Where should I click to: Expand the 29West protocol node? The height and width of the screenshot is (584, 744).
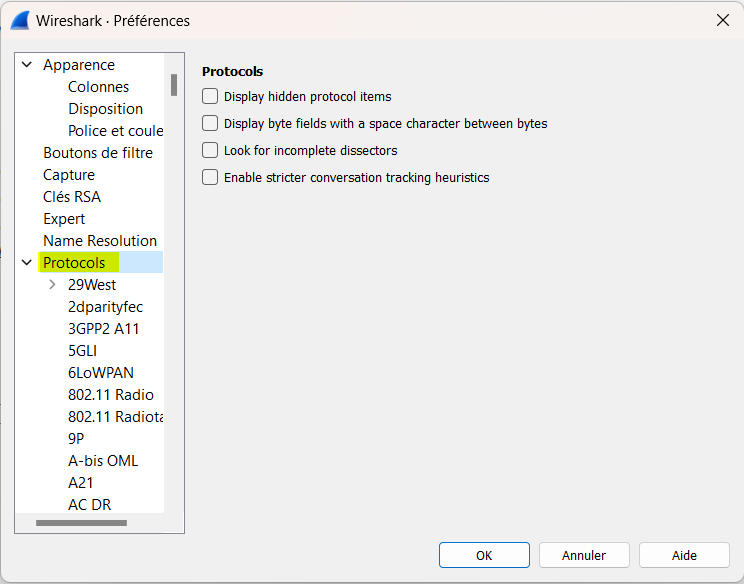pyautogui.click(x=52, y=285)
